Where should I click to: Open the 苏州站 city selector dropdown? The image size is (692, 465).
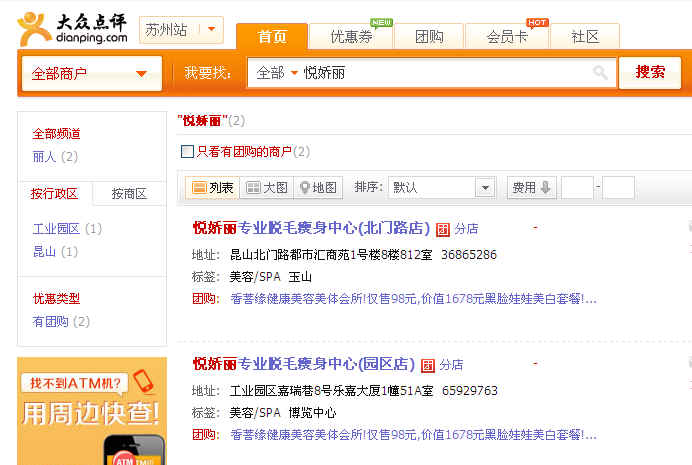pyautogui.click(x=181, y=30)
